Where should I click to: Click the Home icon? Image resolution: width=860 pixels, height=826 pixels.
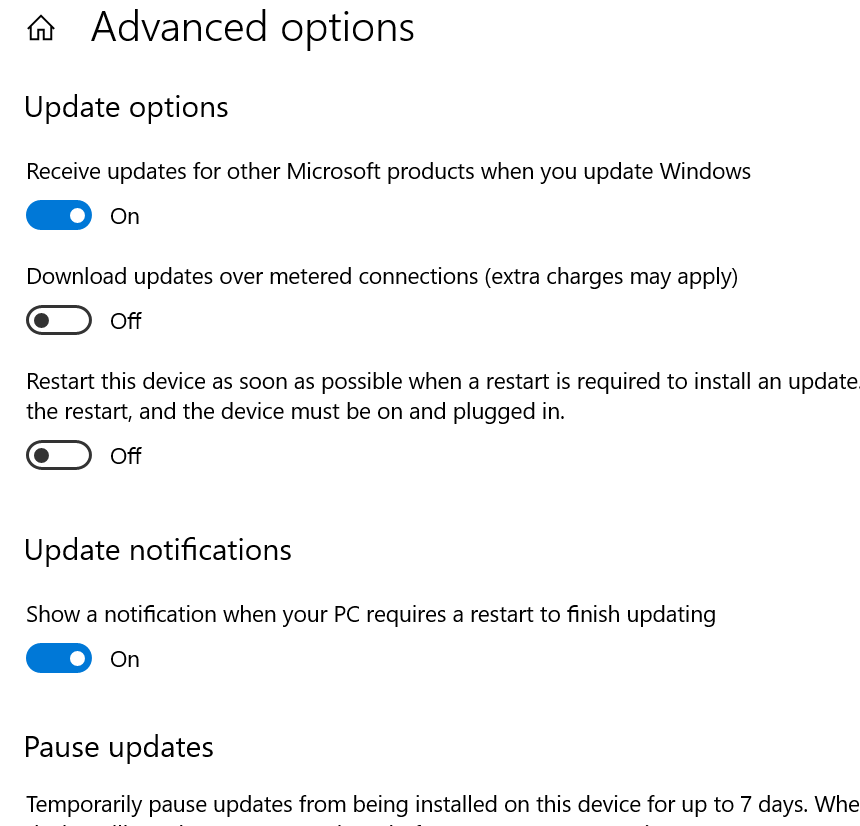click(40, 27)
